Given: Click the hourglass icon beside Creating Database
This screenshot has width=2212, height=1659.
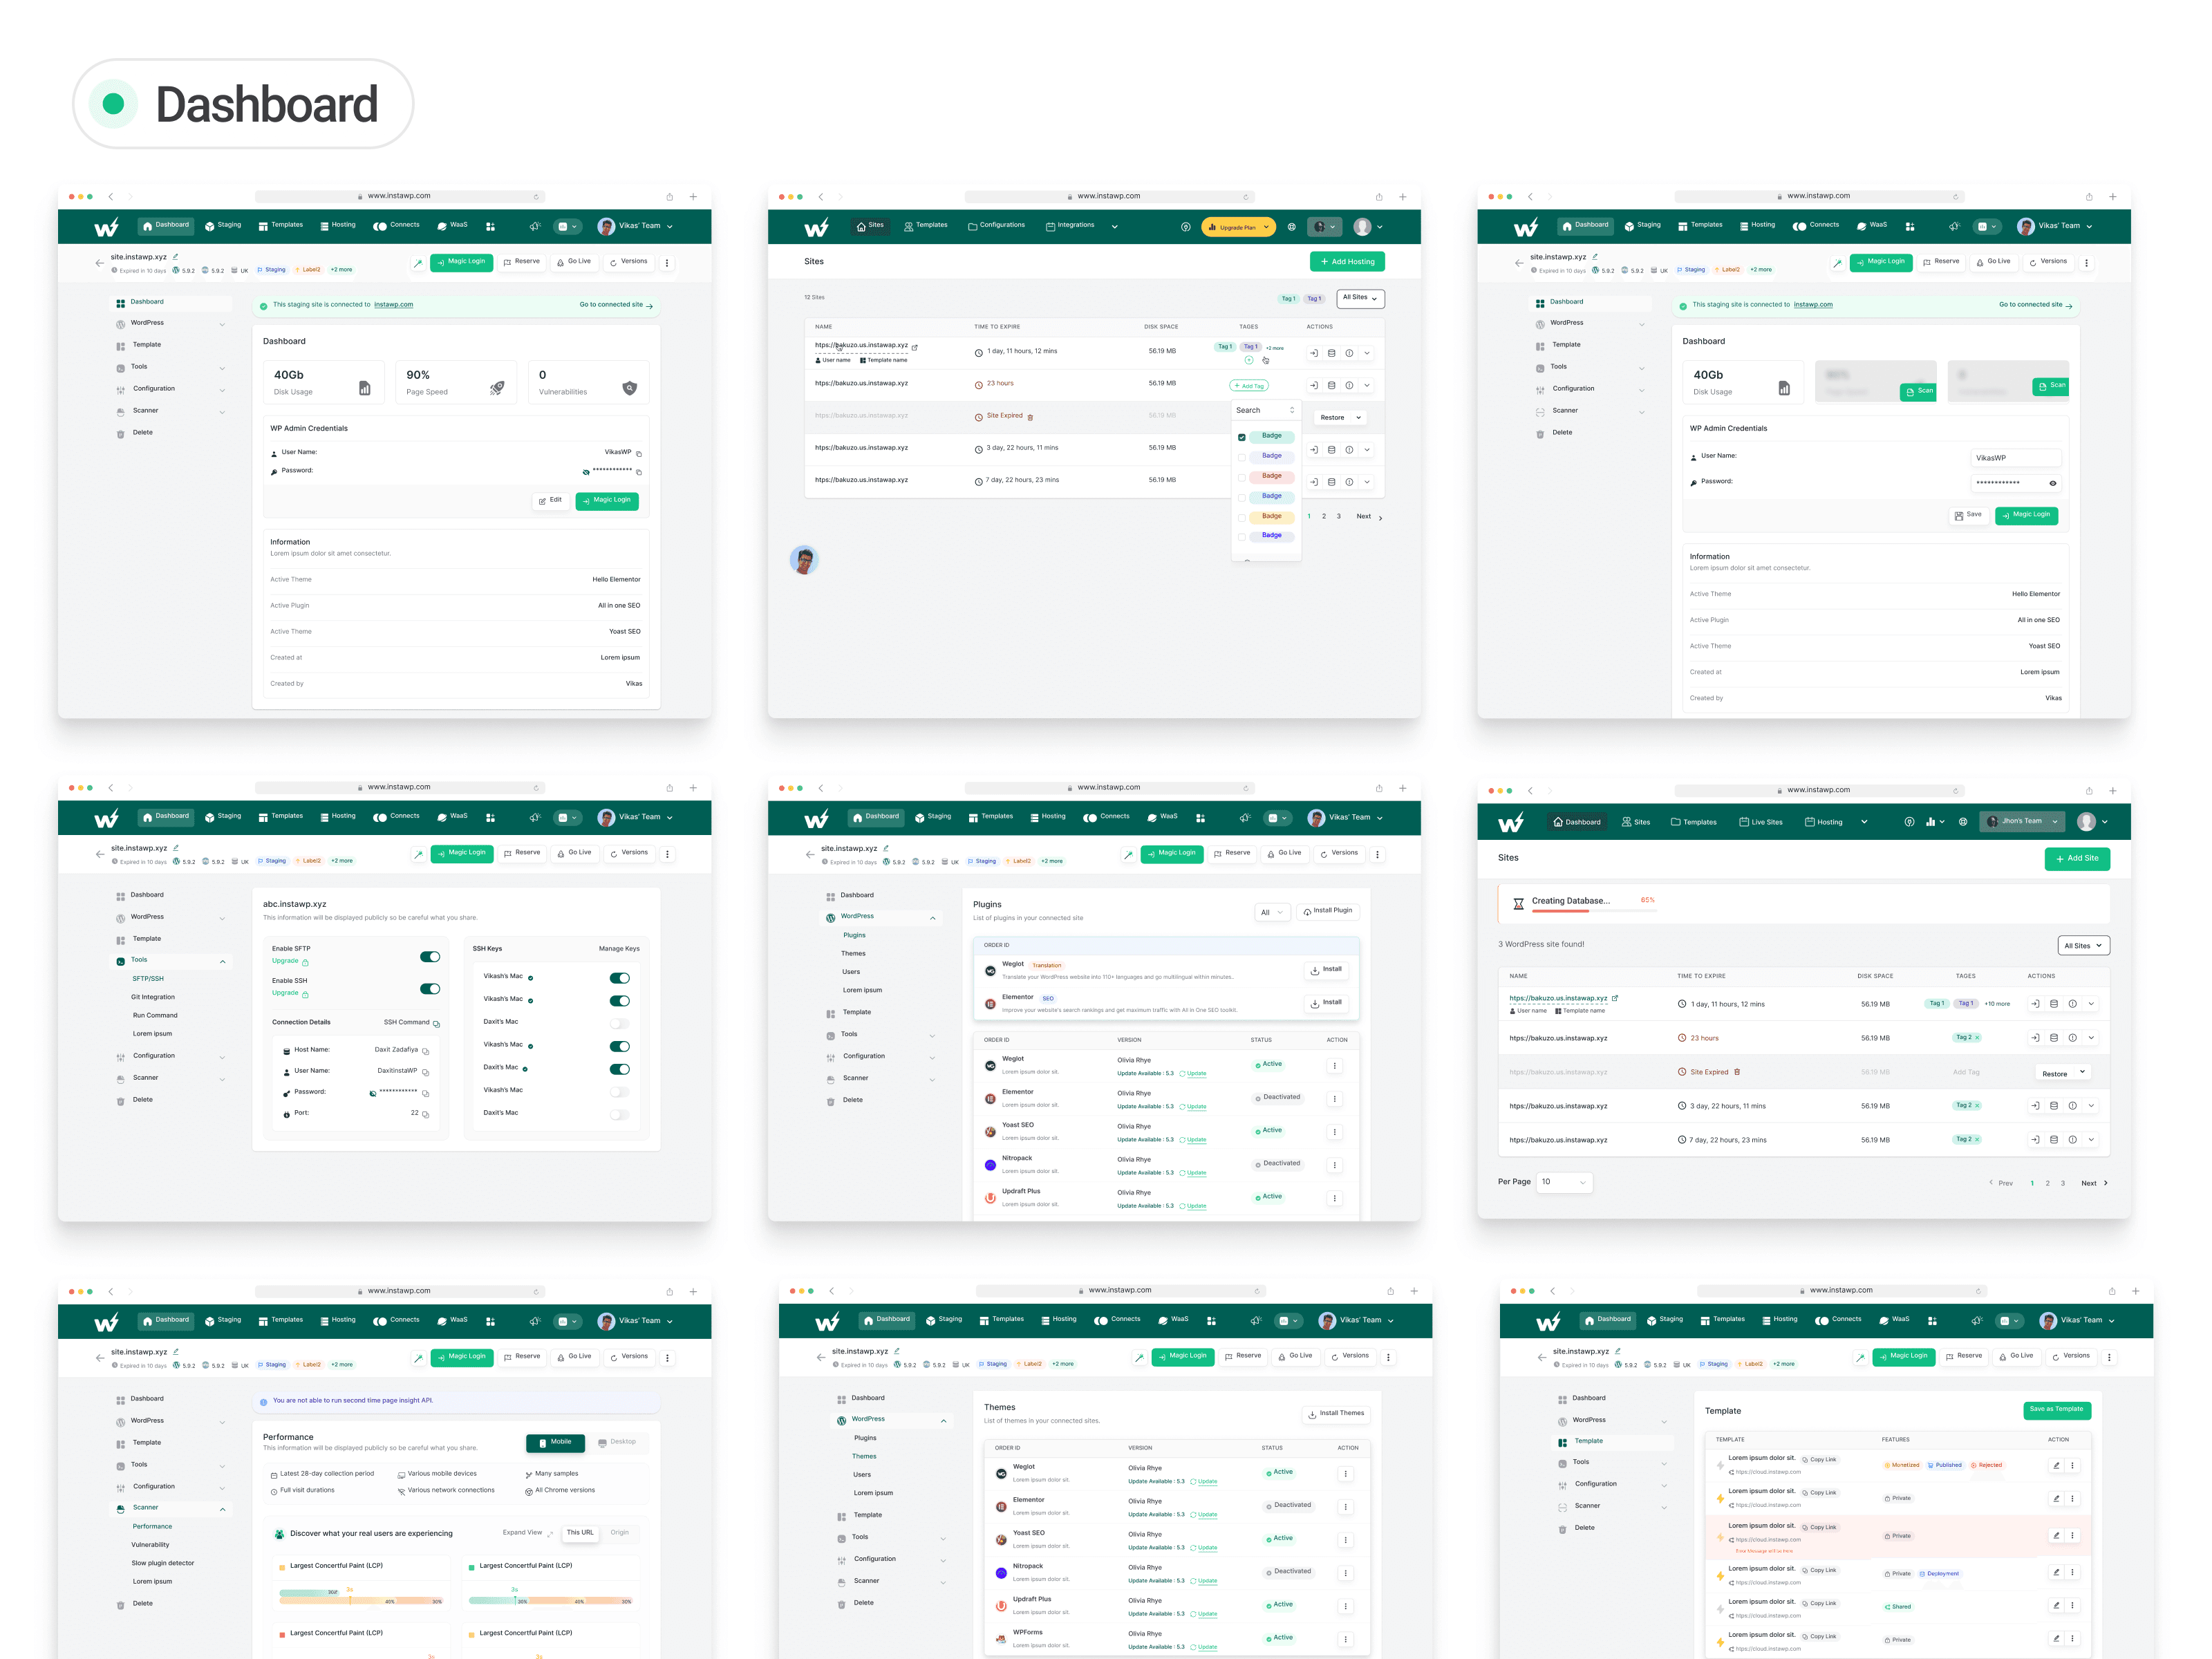Looking at the screenshot, I should [x=1518, y=903].
